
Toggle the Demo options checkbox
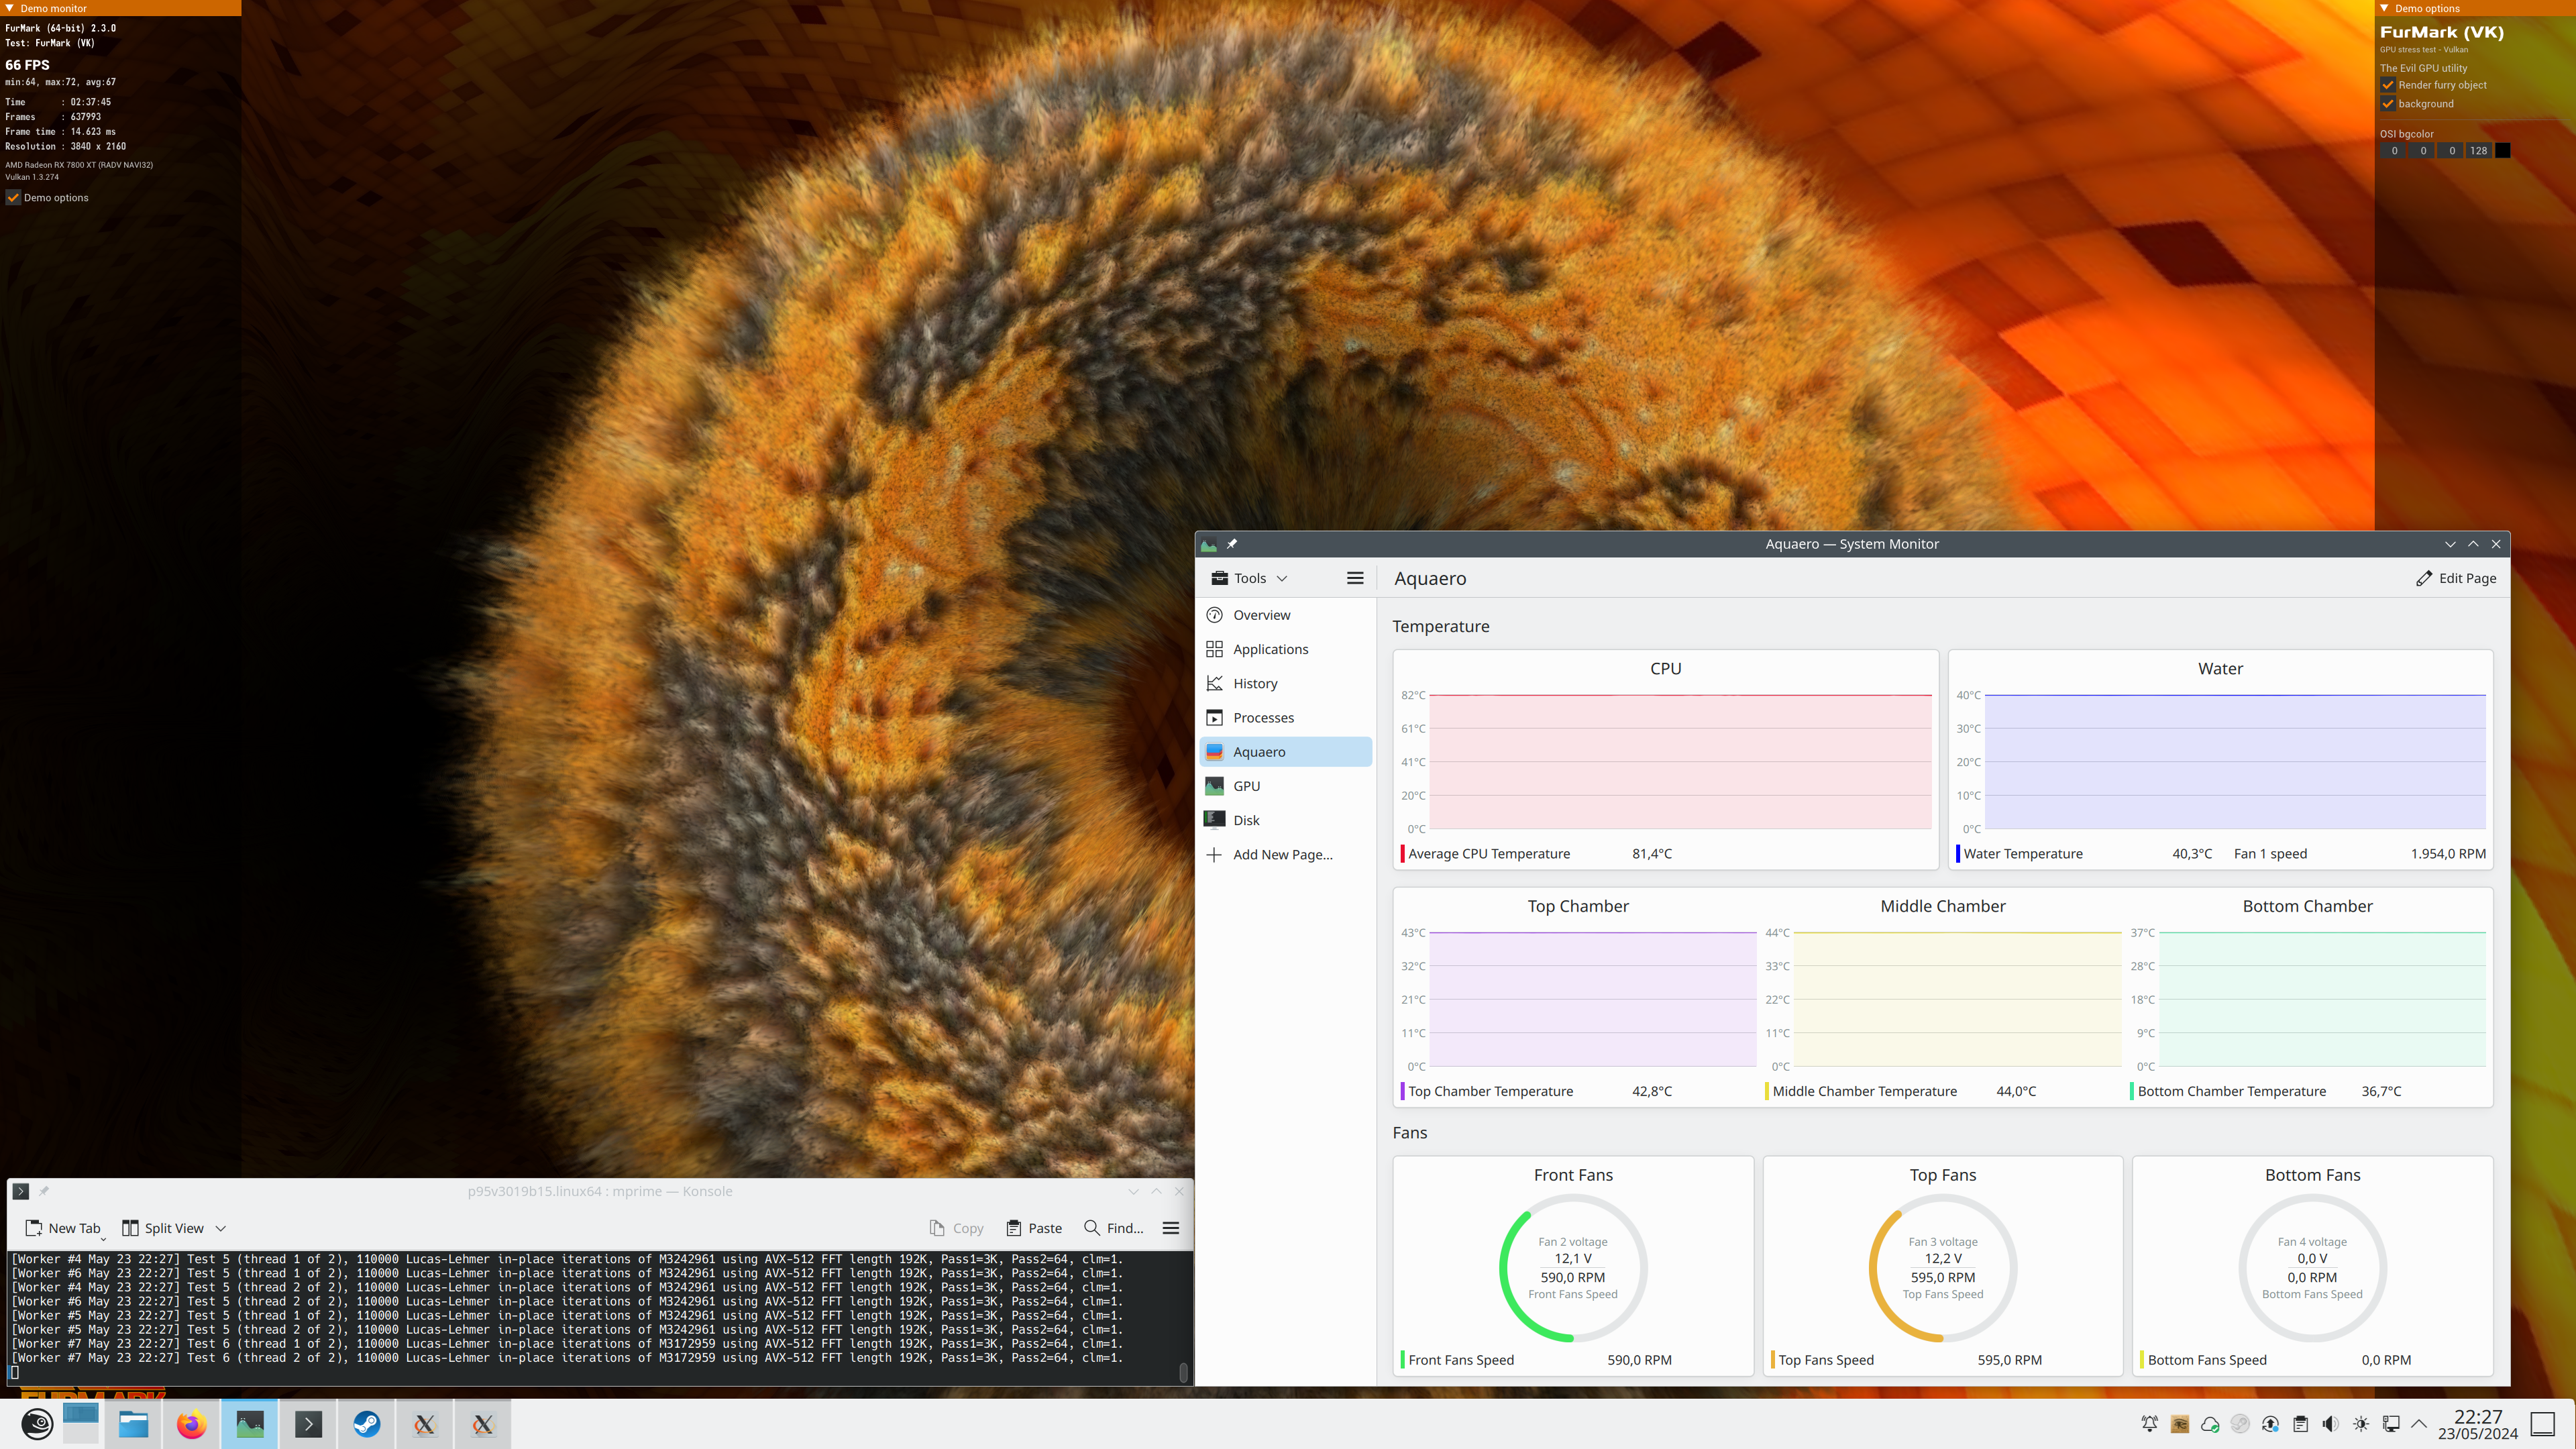(x=14, y=198)
